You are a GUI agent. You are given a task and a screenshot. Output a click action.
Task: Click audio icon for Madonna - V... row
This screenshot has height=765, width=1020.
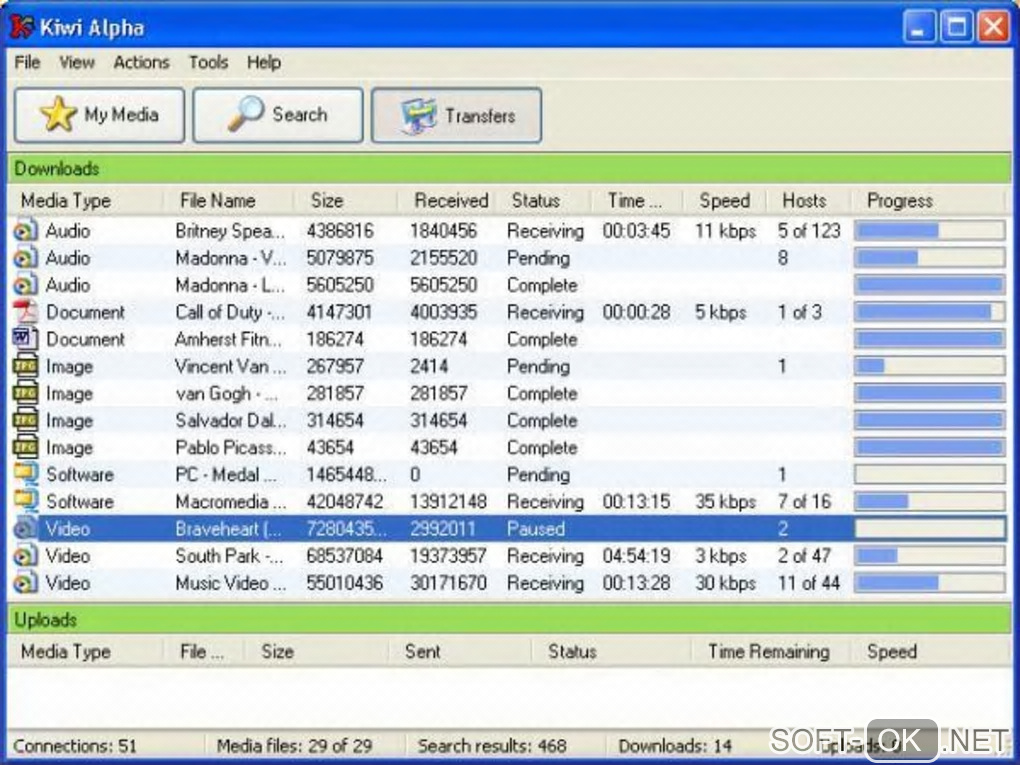[25, 258]
